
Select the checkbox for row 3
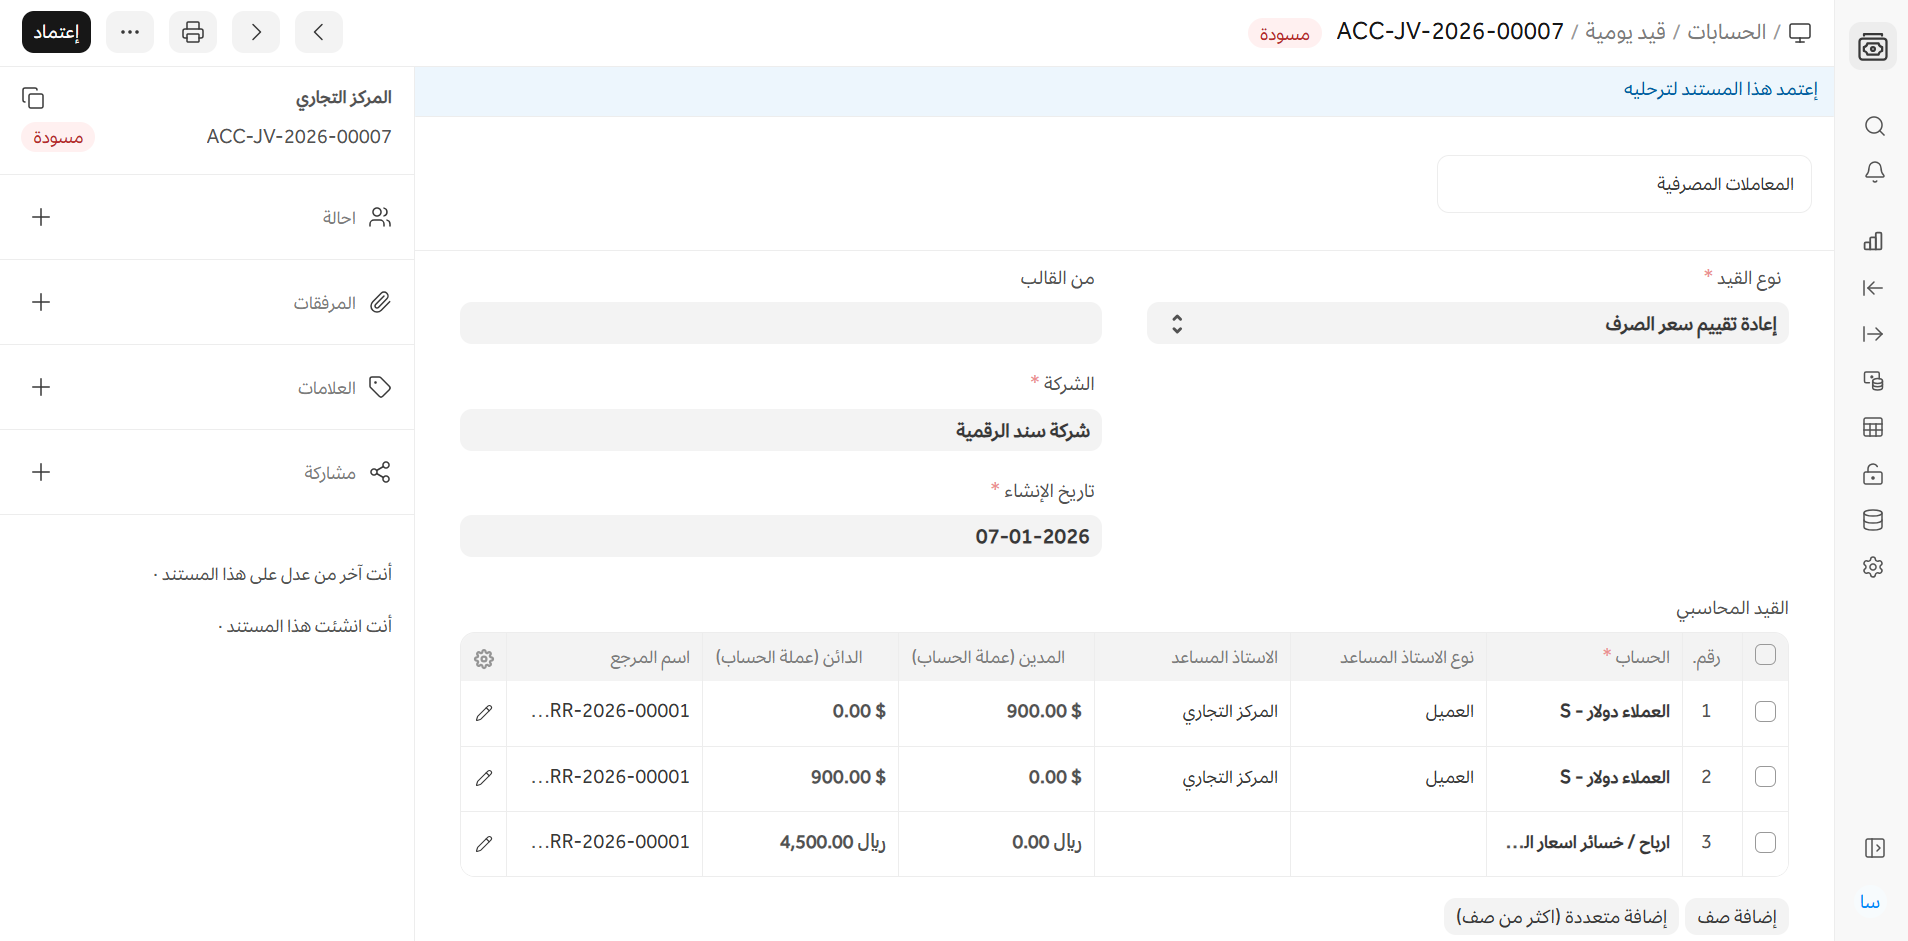1765,842
